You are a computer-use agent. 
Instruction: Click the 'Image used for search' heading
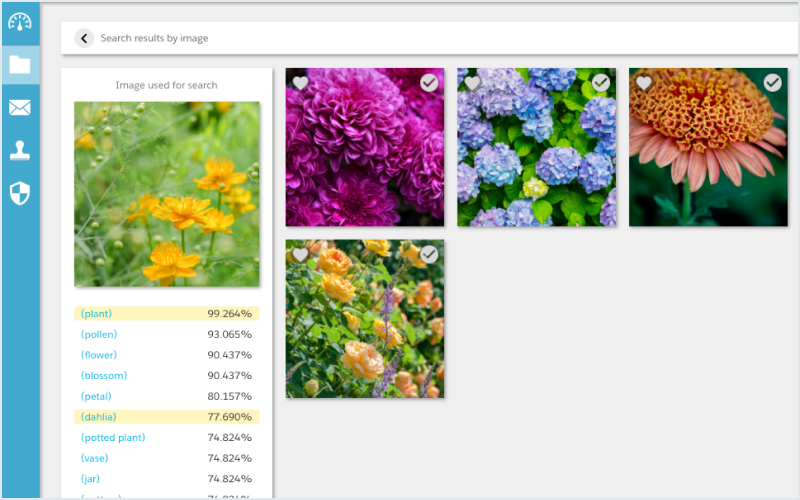[166, 85]
